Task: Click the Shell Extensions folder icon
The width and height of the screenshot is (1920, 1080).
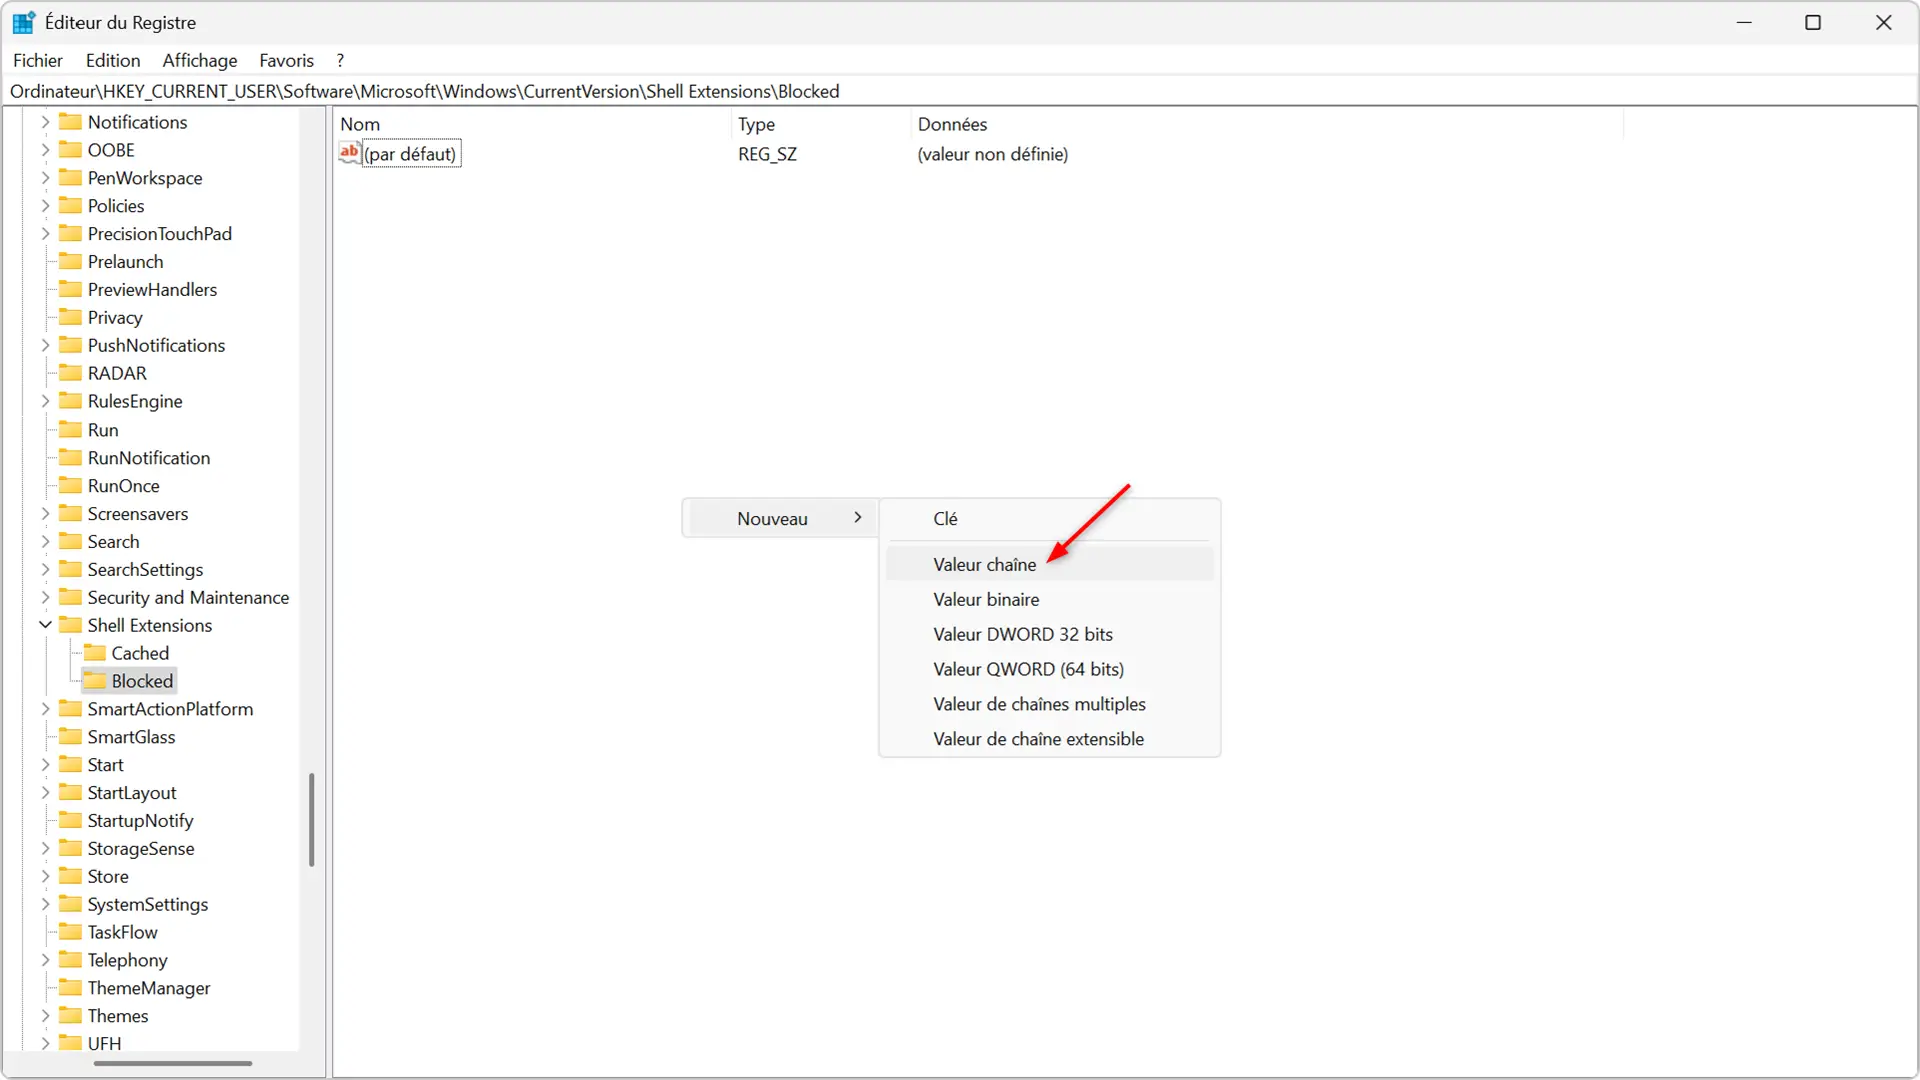Action: coord(70,625)
